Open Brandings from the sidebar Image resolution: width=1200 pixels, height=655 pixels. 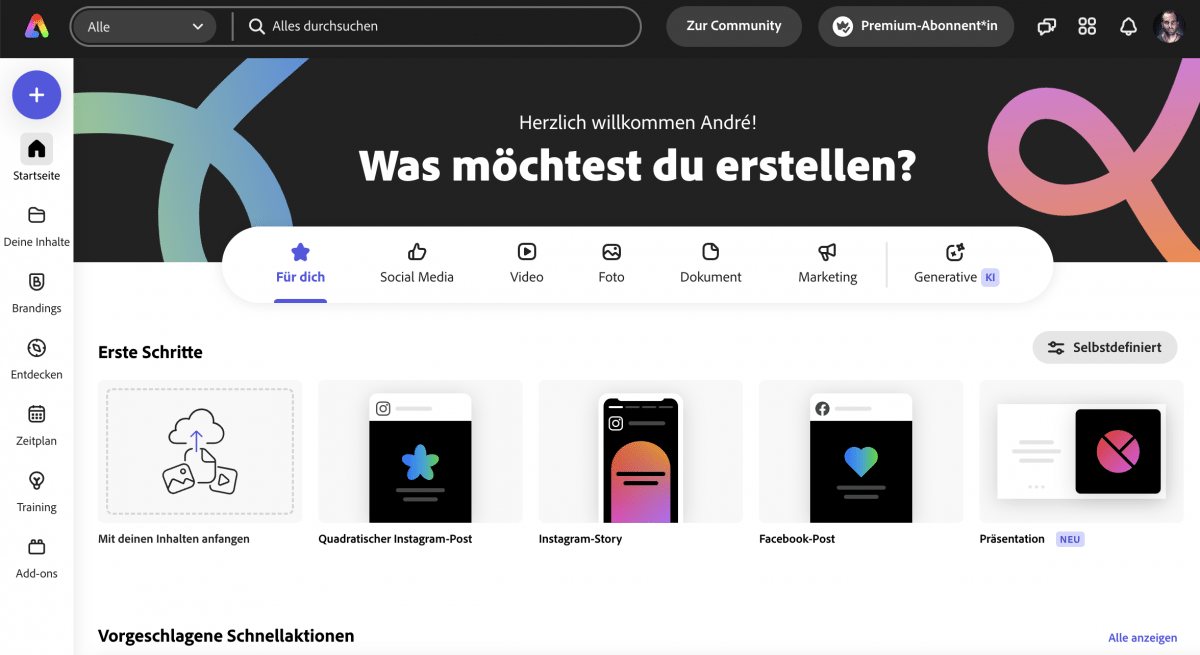pyautogui.click(x=37, y=283)
